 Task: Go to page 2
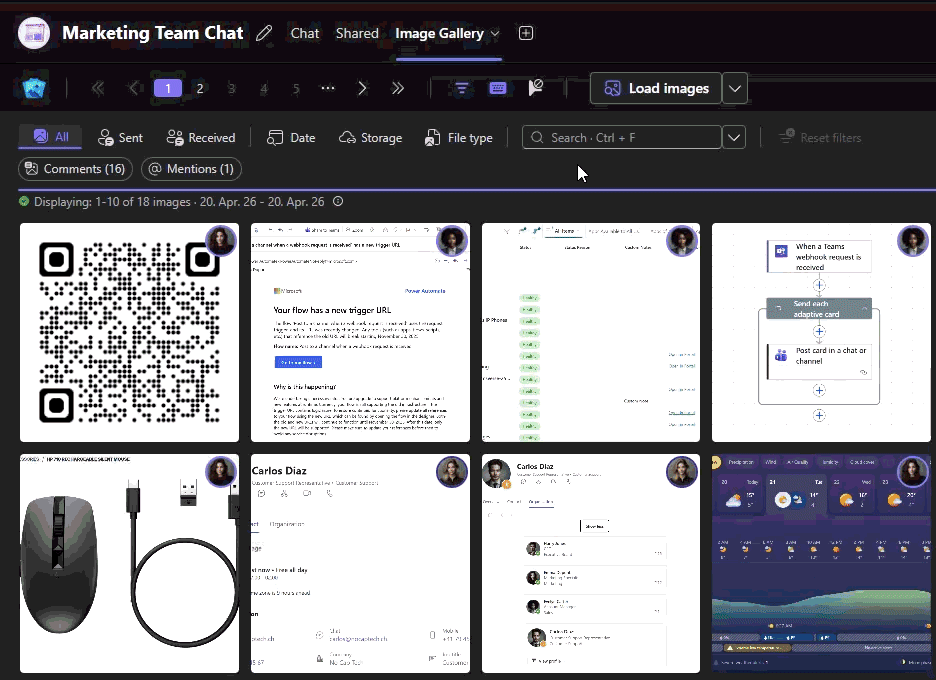coord(200,88)
